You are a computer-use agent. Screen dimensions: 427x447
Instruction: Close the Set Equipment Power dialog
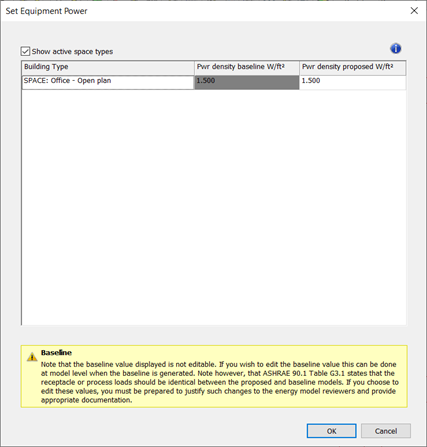pos(414,11)
